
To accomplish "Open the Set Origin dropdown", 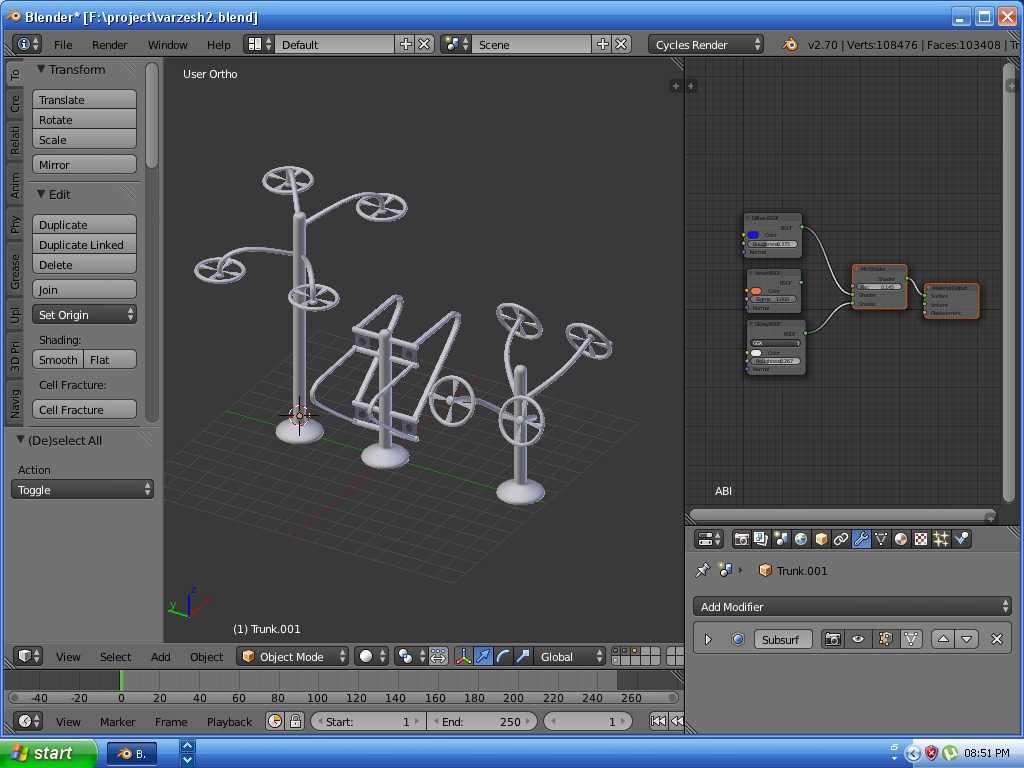I will pos(84,314).
